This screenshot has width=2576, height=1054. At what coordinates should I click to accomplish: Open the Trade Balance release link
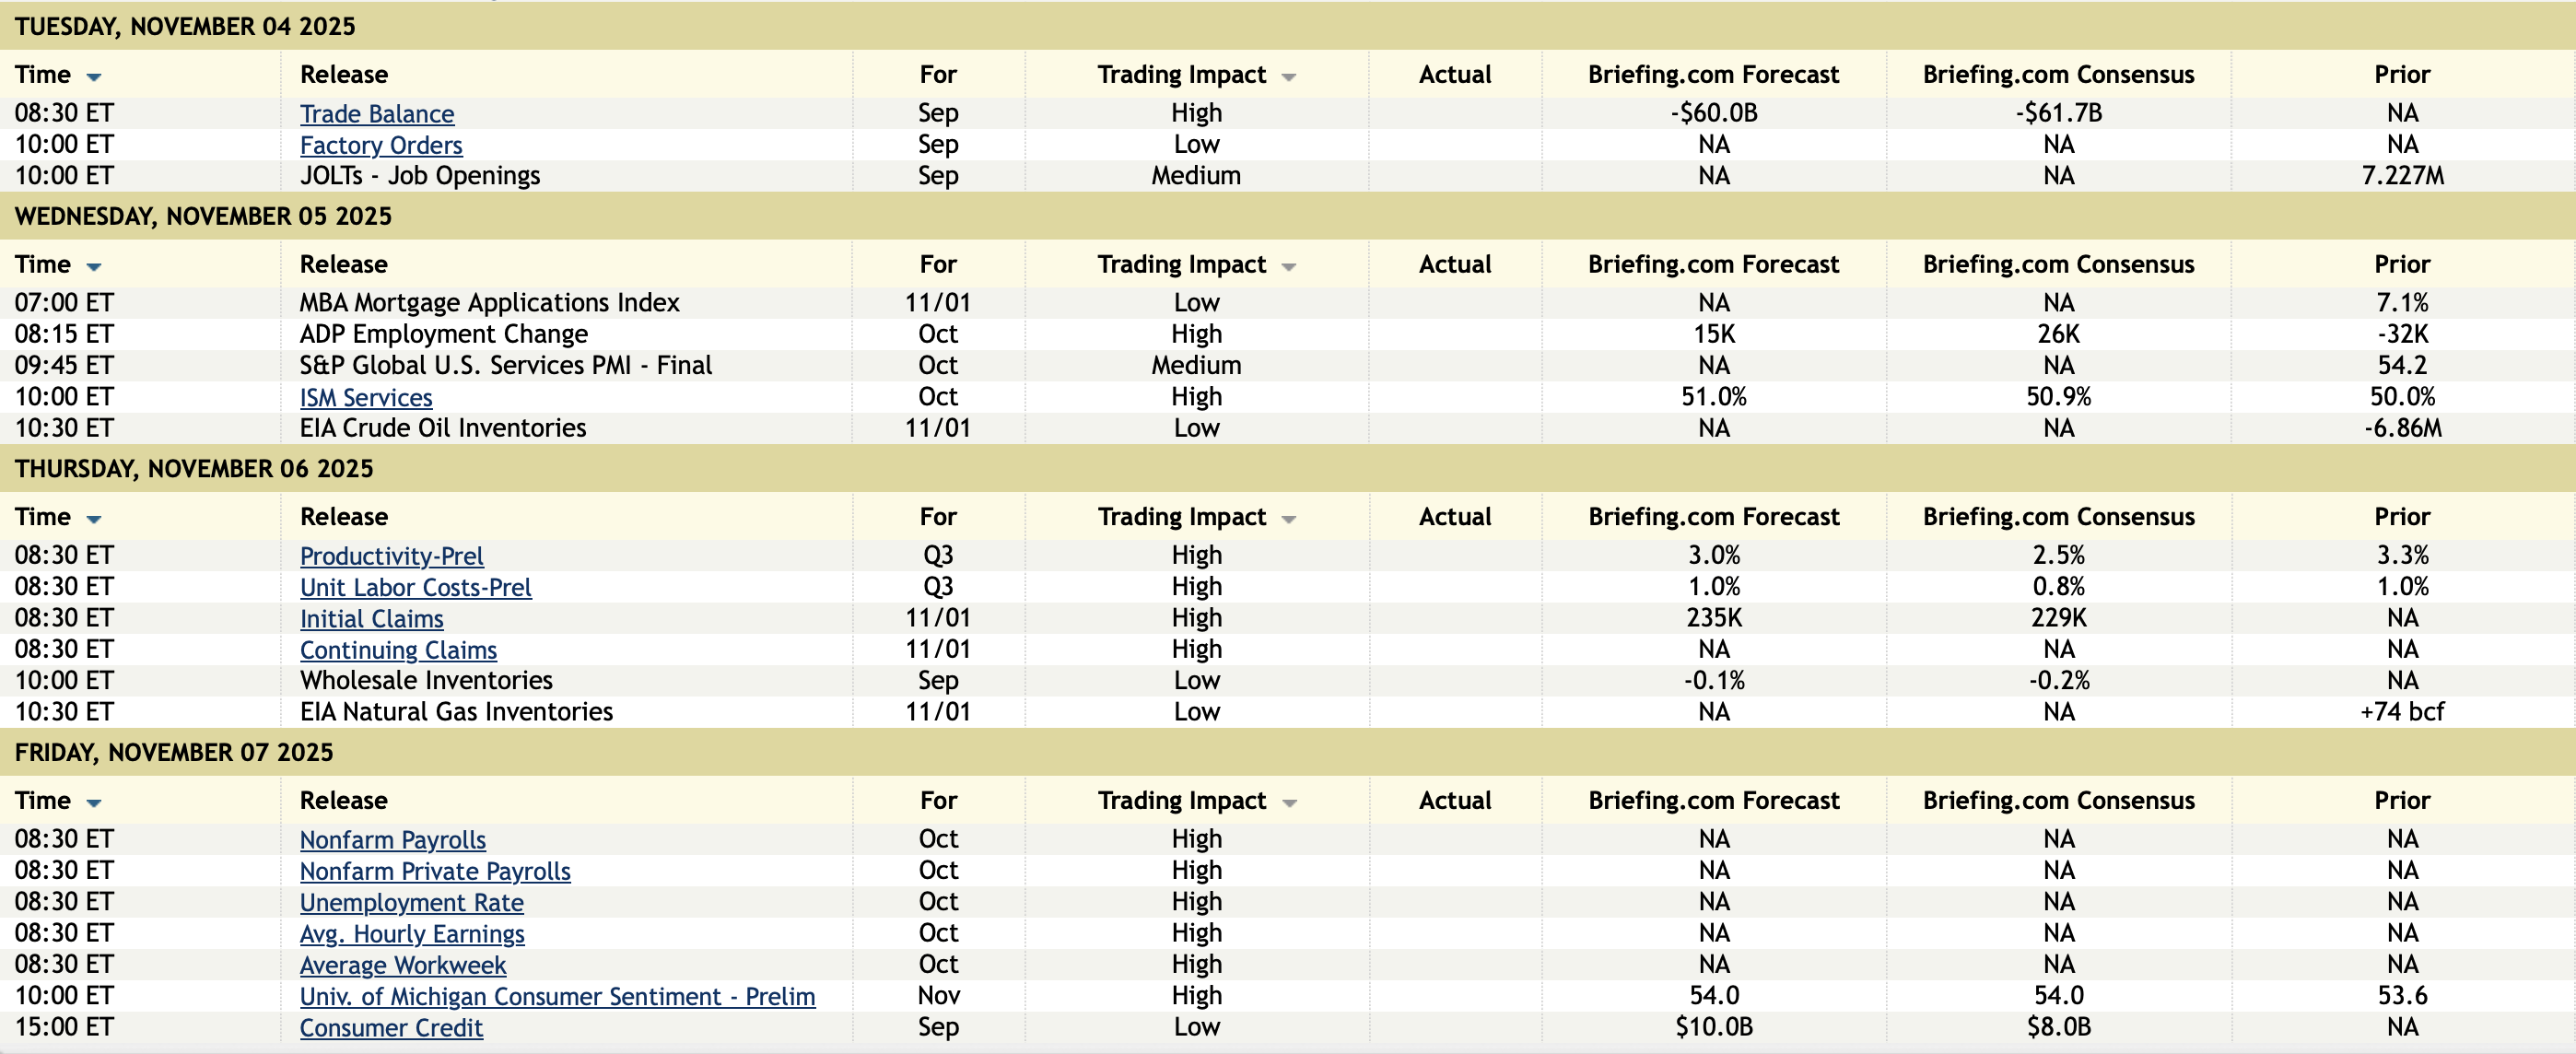pos(377,114)
